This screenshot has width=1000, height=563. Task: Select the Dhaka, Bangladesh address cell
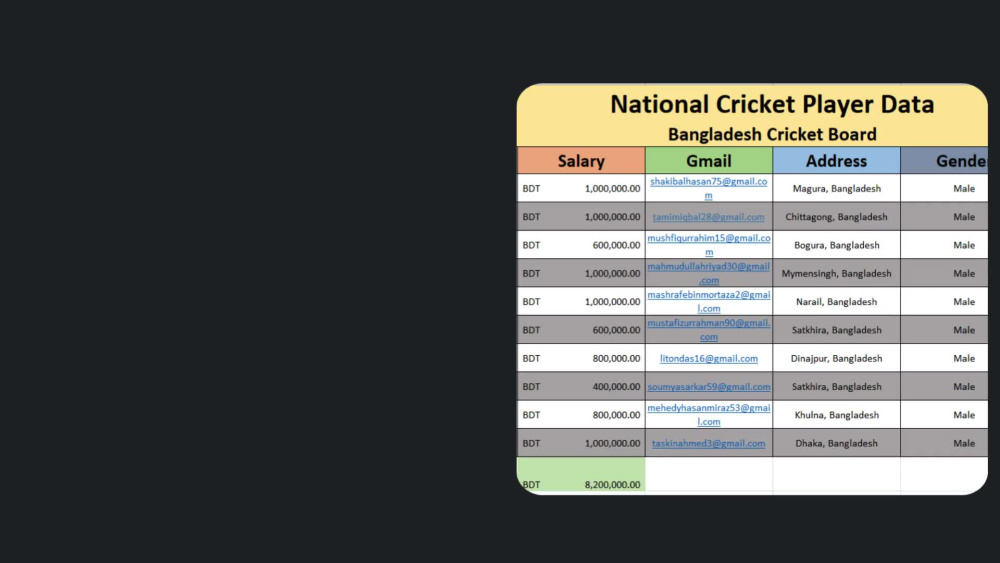pos(836,443)
